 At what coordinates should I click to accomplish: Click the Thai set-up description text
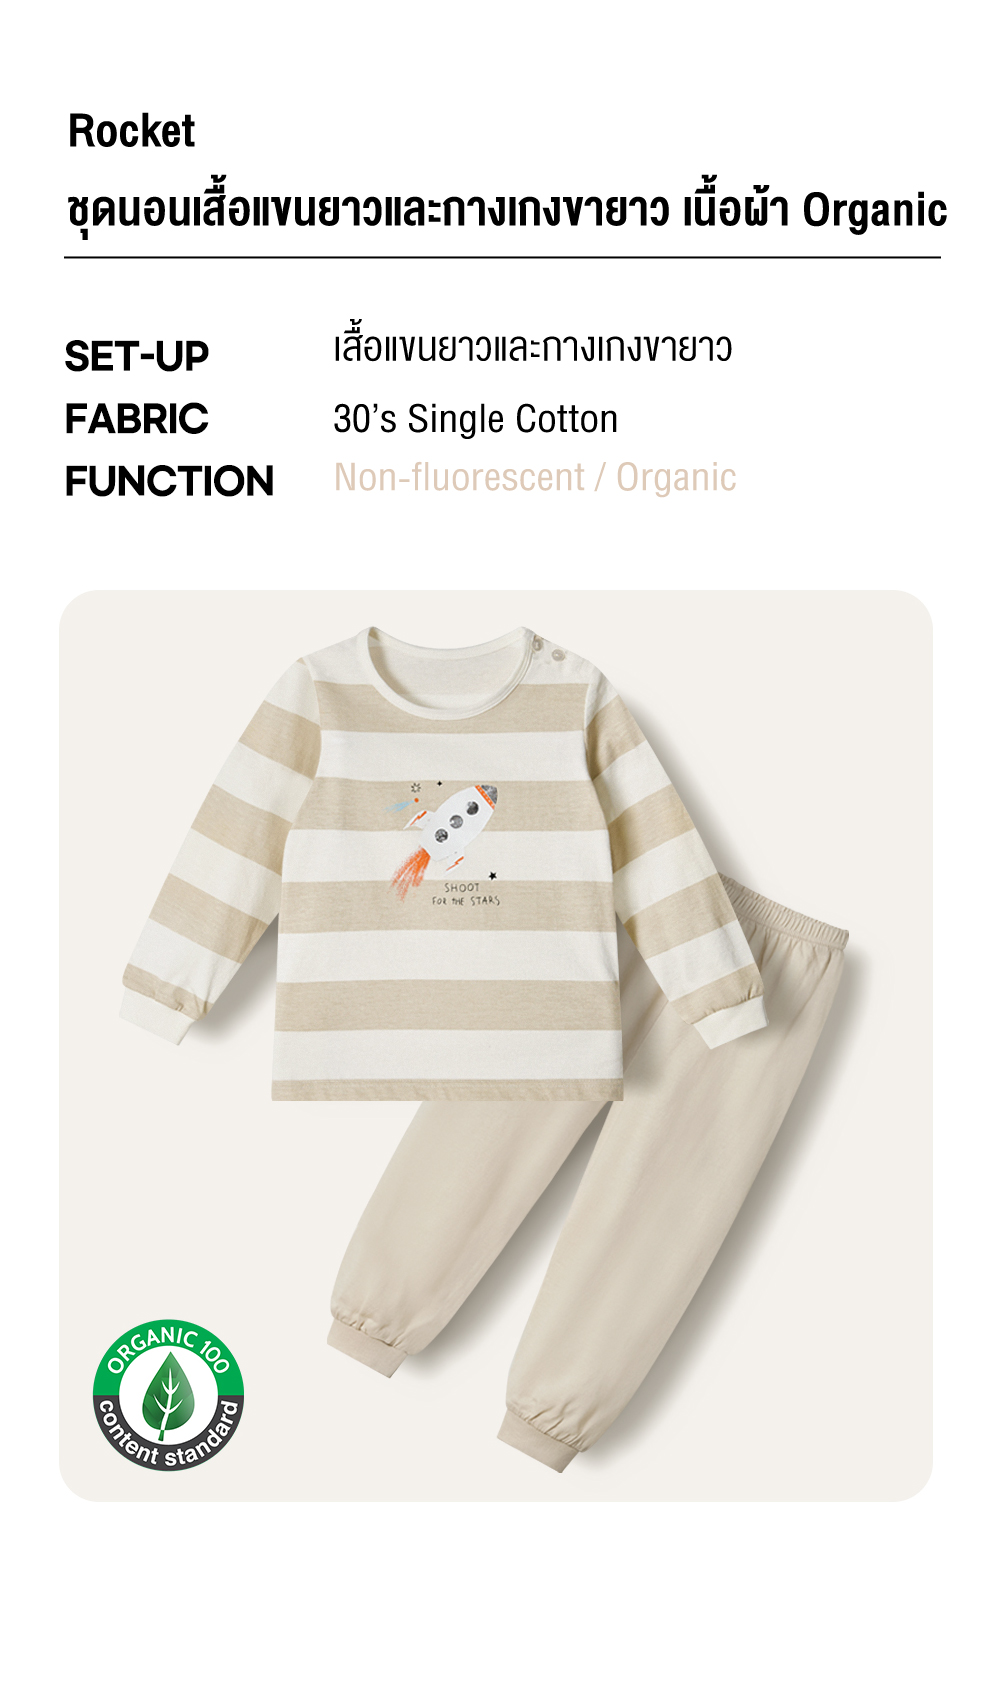tap(532, 348)
